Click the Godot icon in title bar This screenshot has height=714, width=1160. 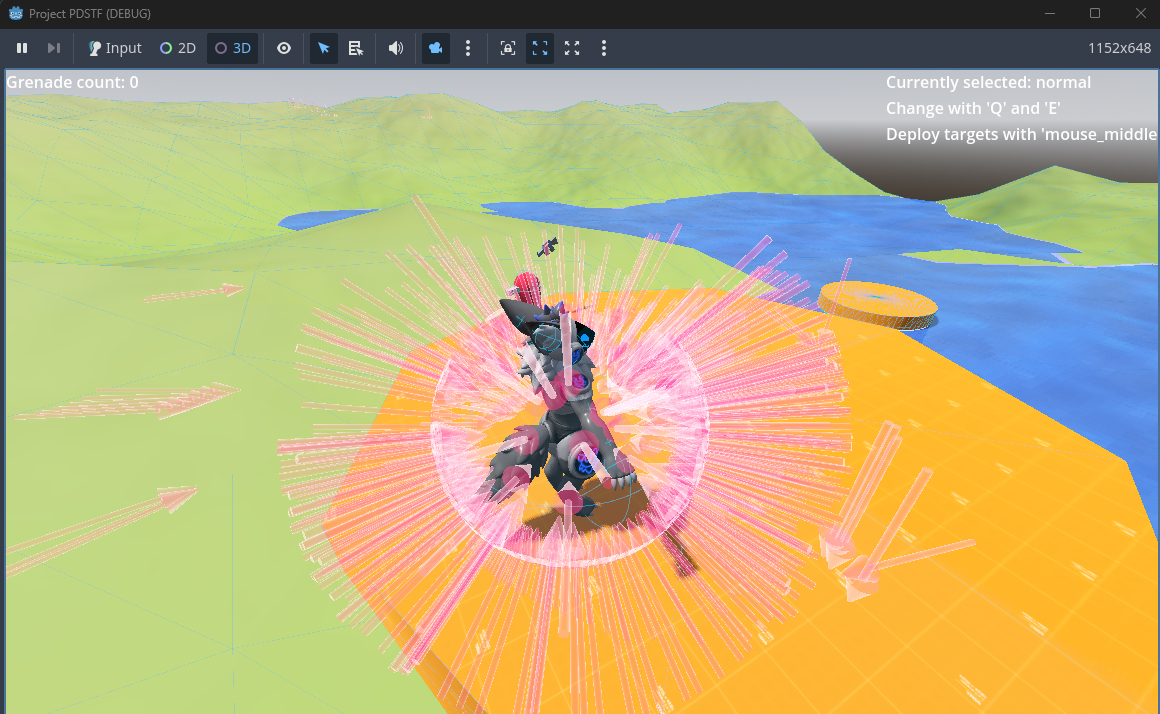[x=16, y=14]
